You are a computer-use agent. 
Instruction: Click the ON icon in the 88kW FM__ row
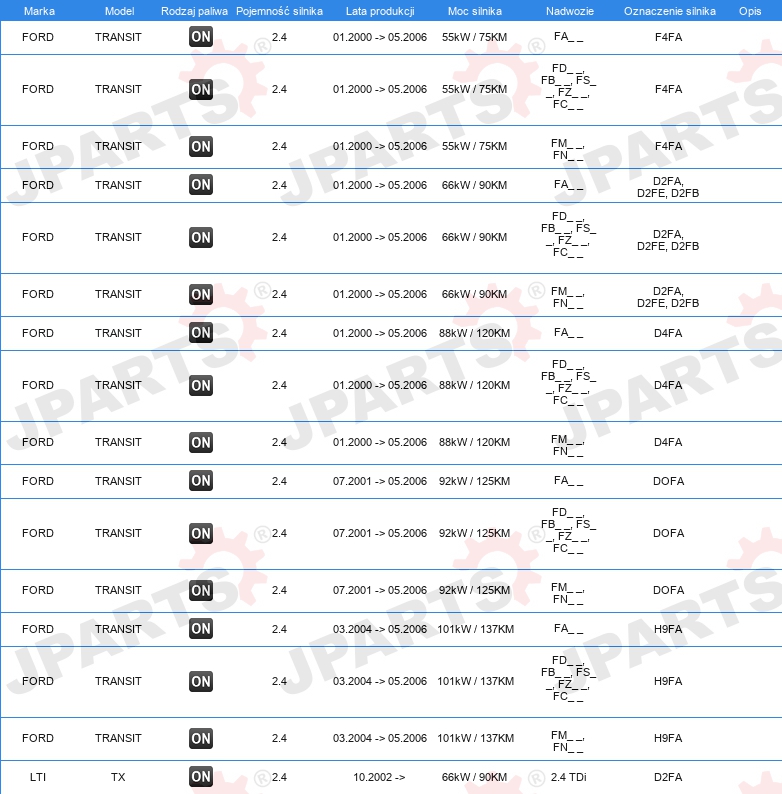click(201, 443)
